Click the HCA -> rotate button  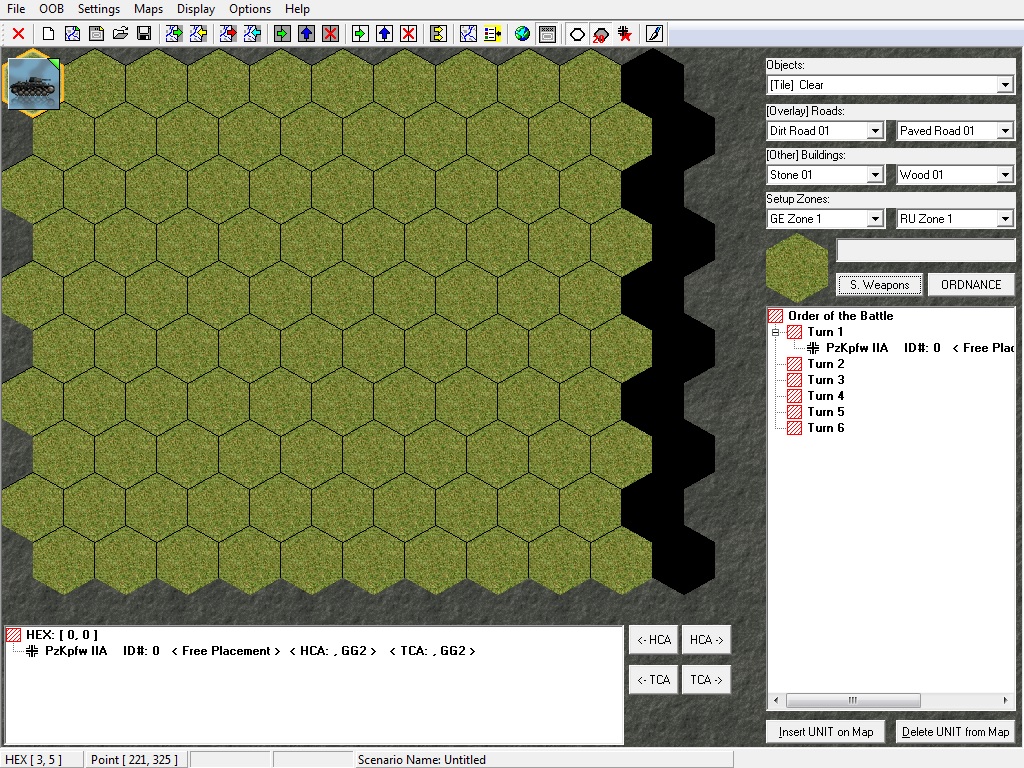click(x=707, y=640)
